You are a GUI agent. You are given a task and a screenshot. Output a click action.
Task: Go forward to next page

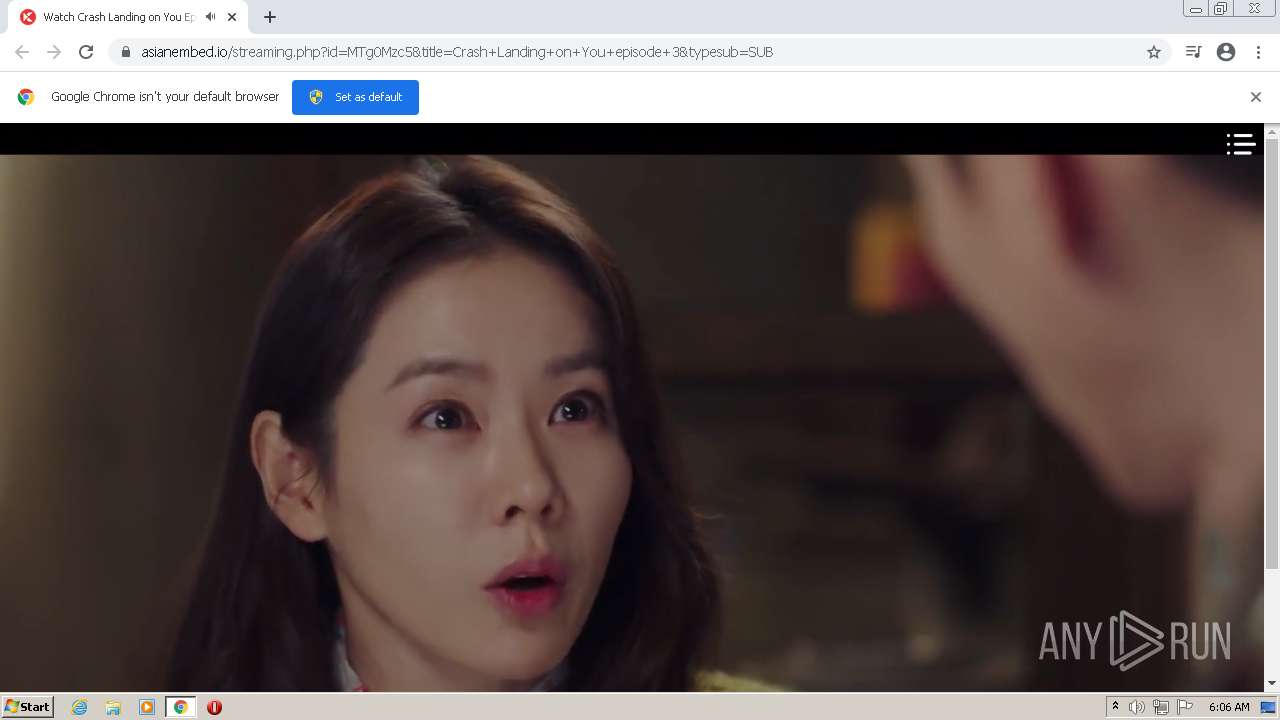point(54,52)
